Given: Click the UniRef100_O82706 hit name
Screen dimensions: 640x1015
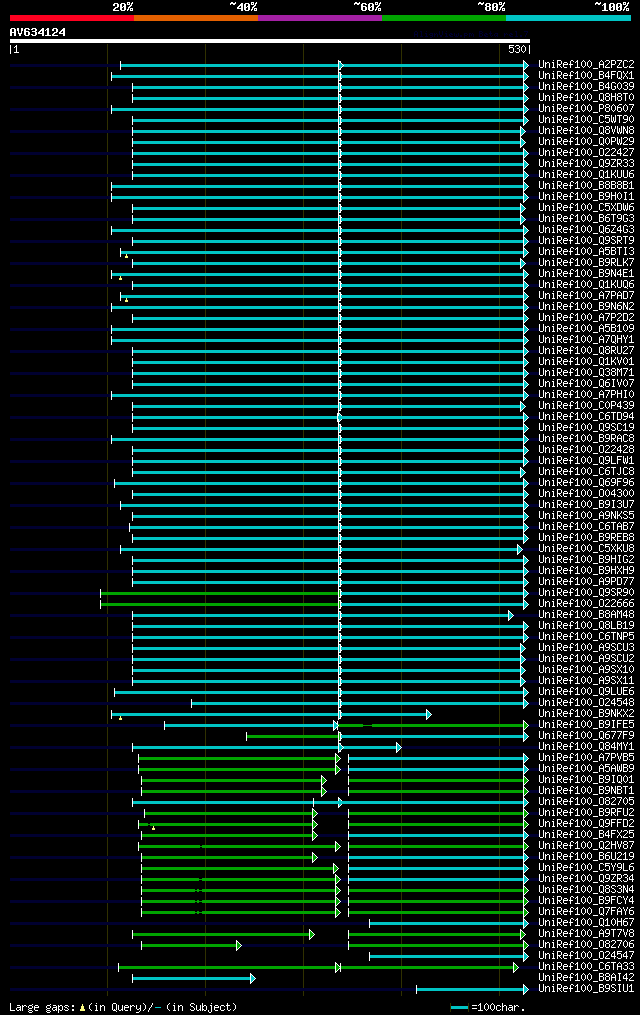Looking at the screenshot, I should click(586, 945).
